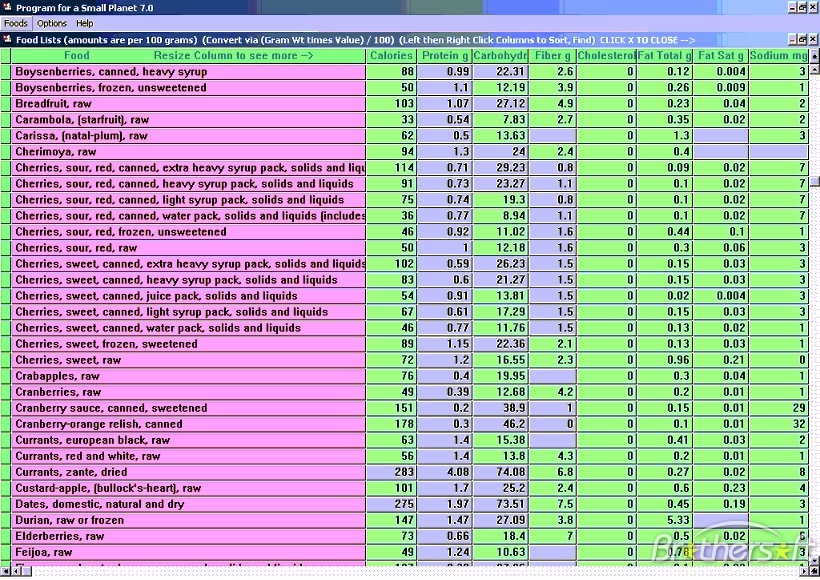This screenshot has height=580, width=820.
Task: Click the Food column header
Action: 188,55
